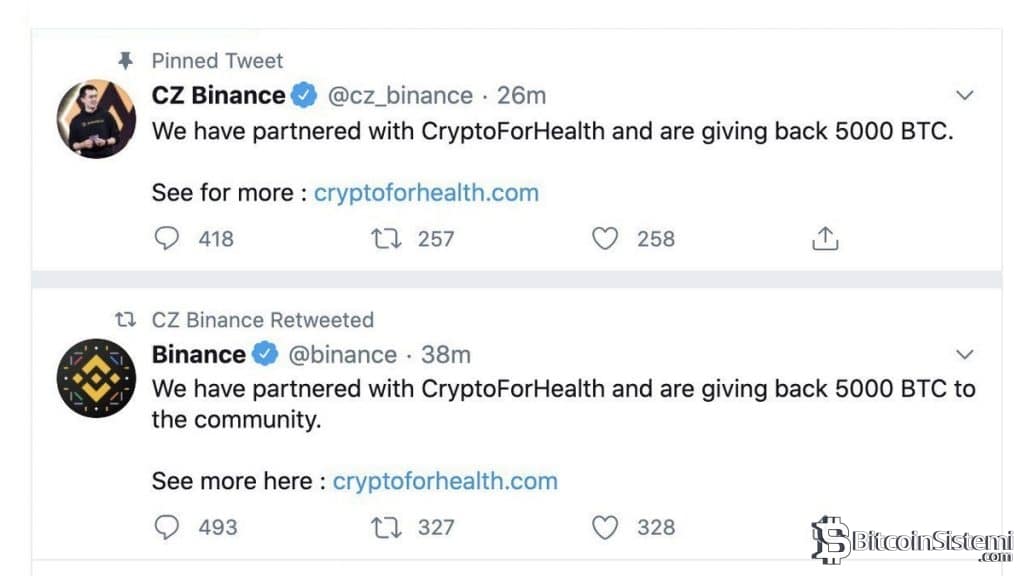Like the Binance retweeted tweet
This screenshot has height=576, width=1024.
pyautogui.click(x=605, y=527)
